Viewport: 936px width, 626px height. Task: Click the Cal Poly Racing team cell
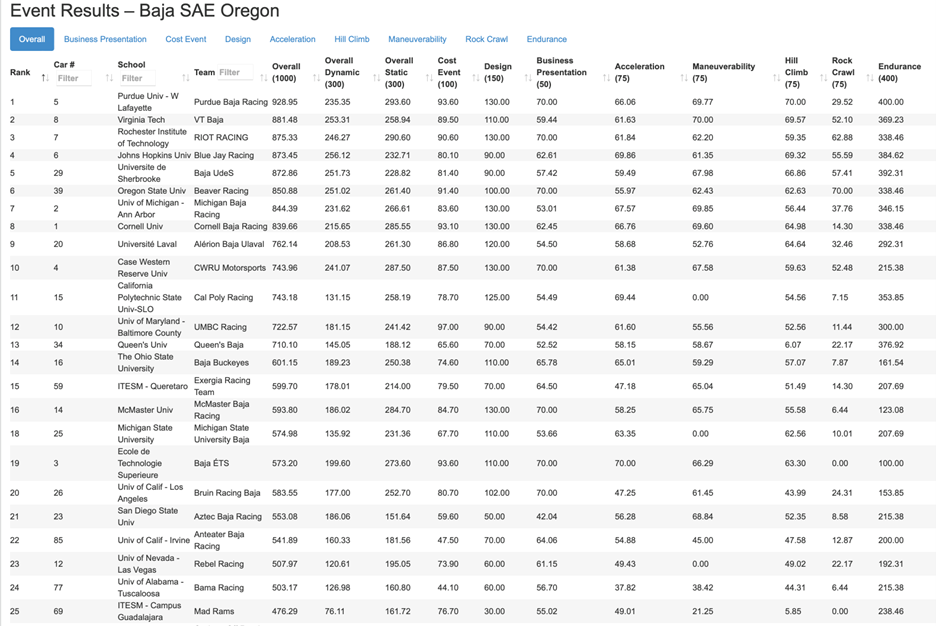(x=223, y=297)
